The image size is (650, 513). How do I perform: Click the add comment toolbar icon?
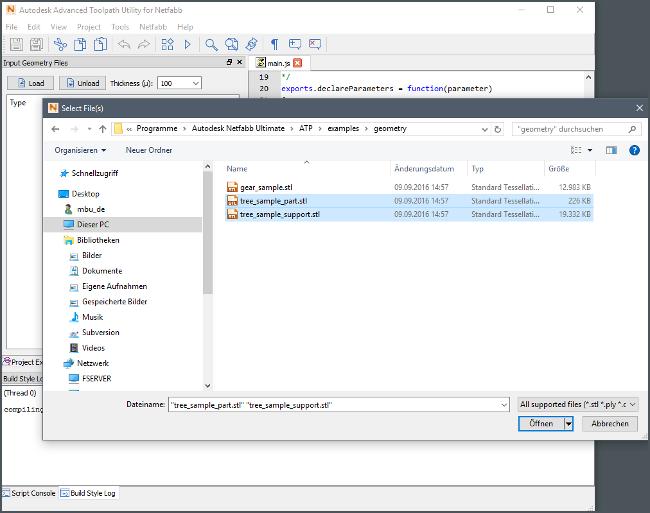pyautogui.click(x=295, y=44)
